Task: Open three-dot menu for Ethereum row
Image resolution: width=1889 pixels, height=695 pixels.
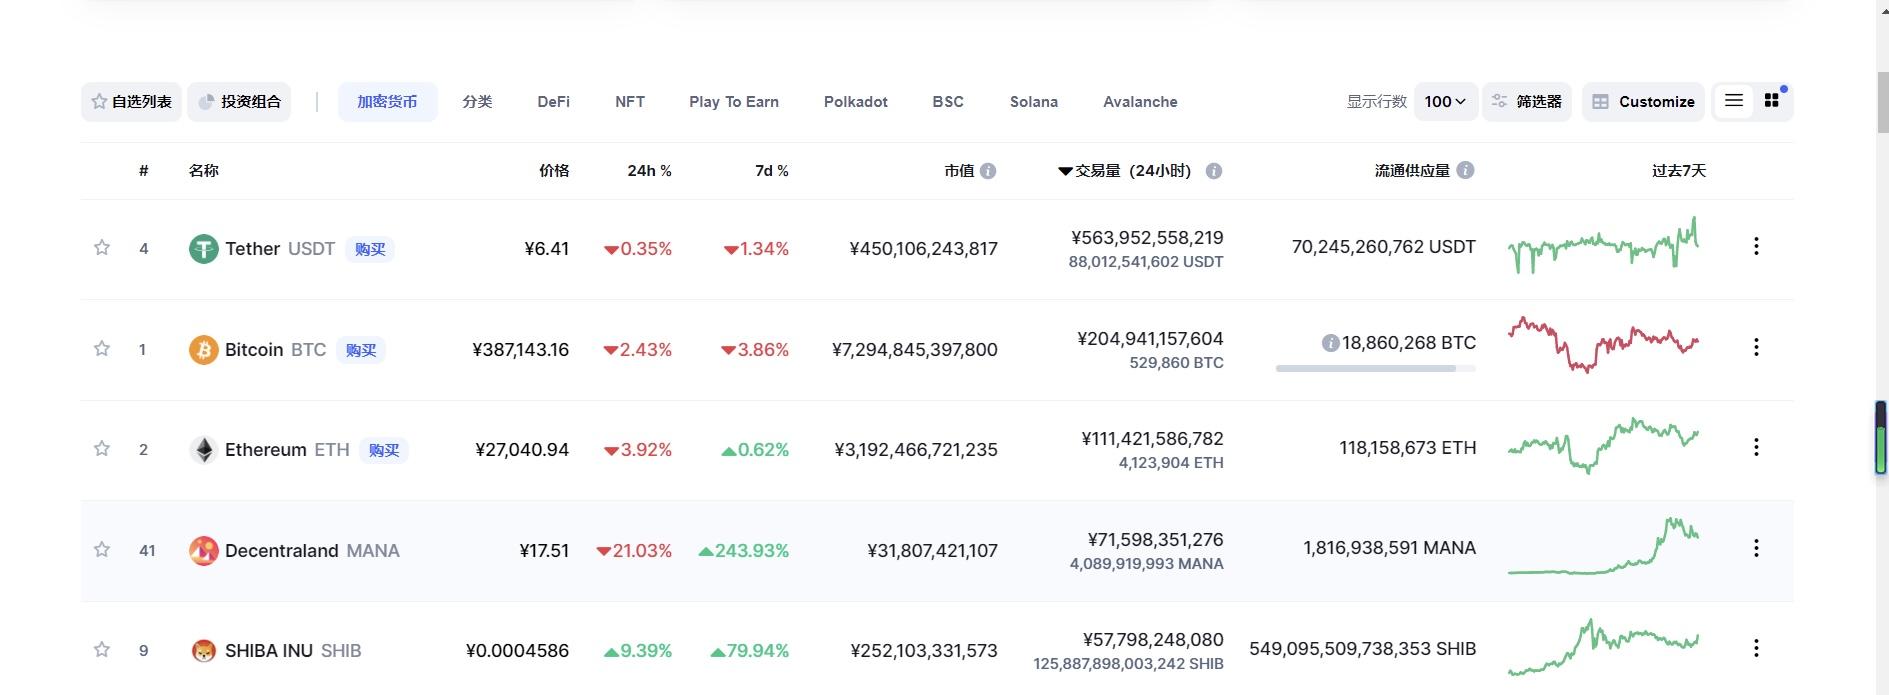Action: 1755,447
